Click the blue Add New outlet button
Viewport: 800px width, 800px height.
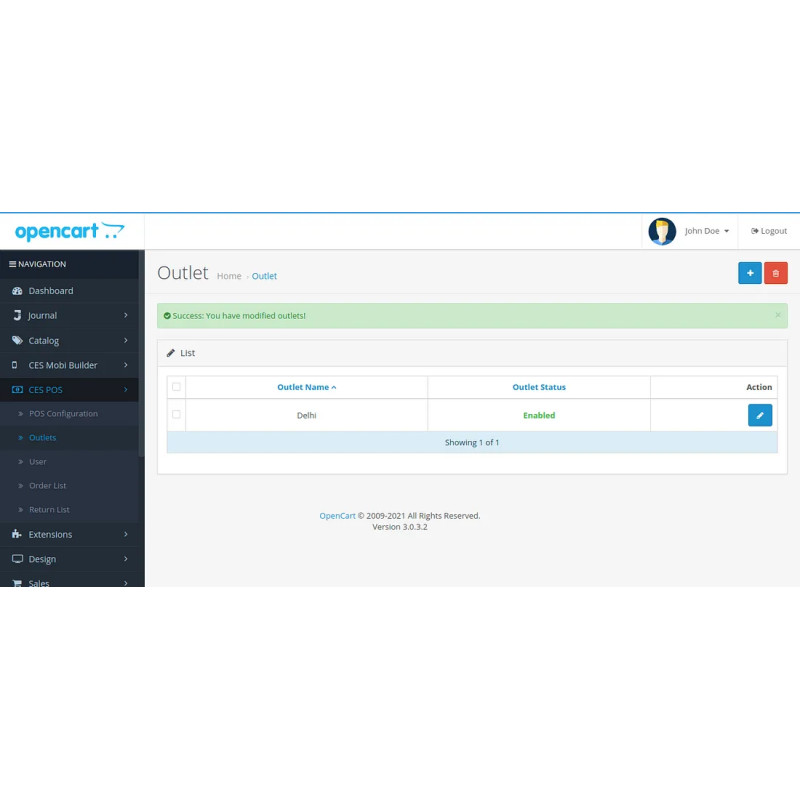[x=750, y=272]
